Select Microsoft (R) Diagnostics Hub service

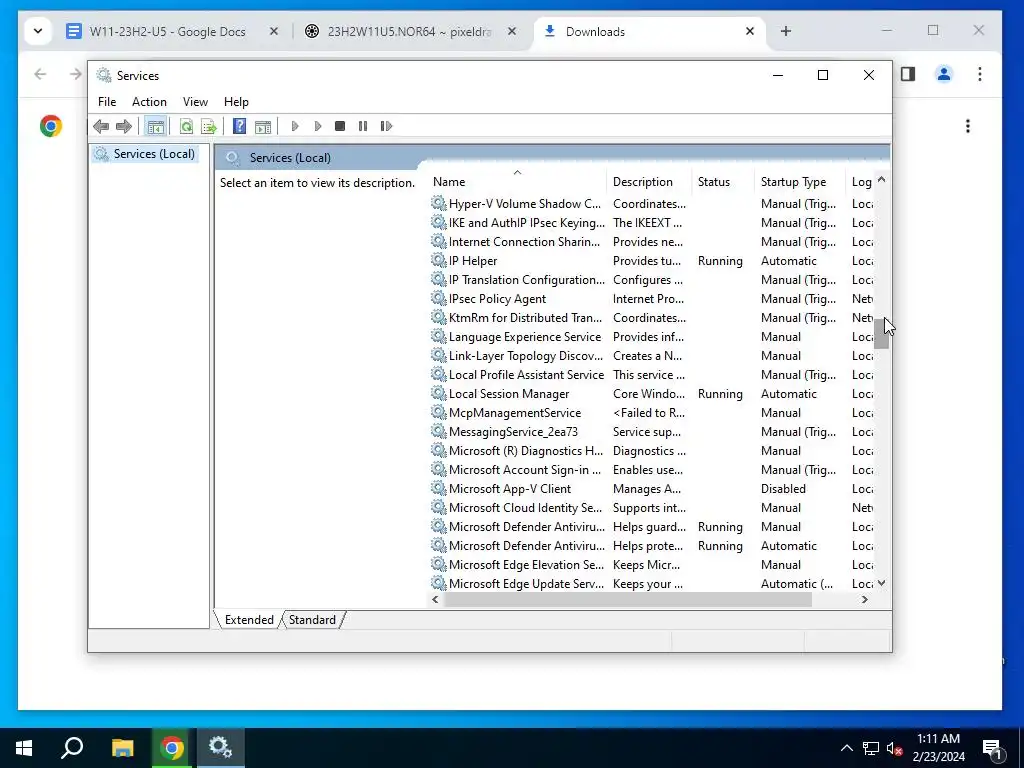pyautogui.click(x=652, y=451)
